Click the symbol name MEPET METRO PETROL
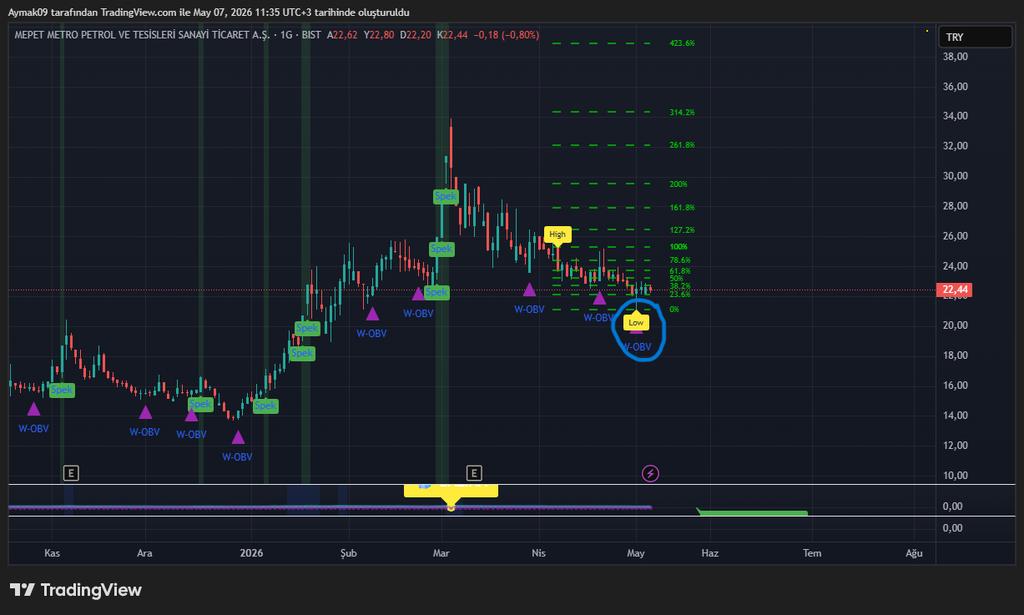The image size is (1024, 615). pos(142,35)
